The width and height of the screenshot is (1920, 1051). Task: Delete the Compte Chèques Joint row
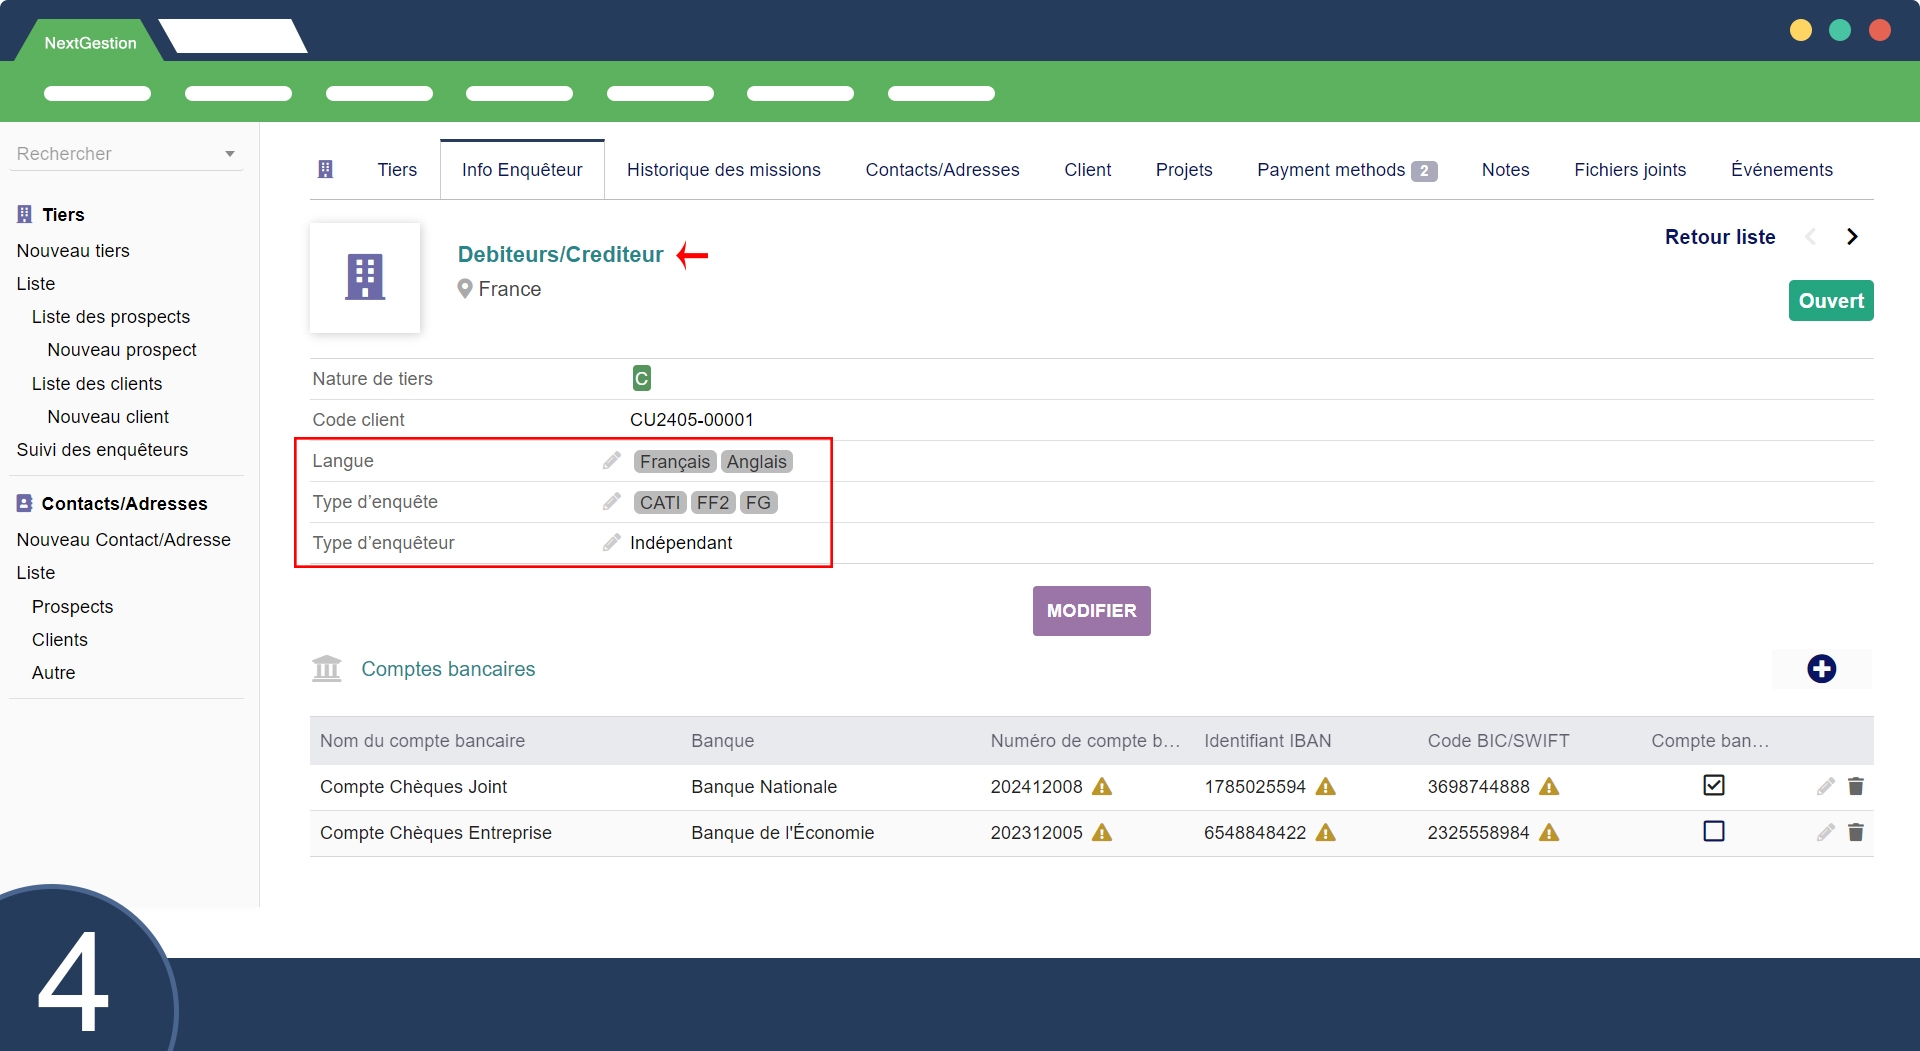(1856, 787)
